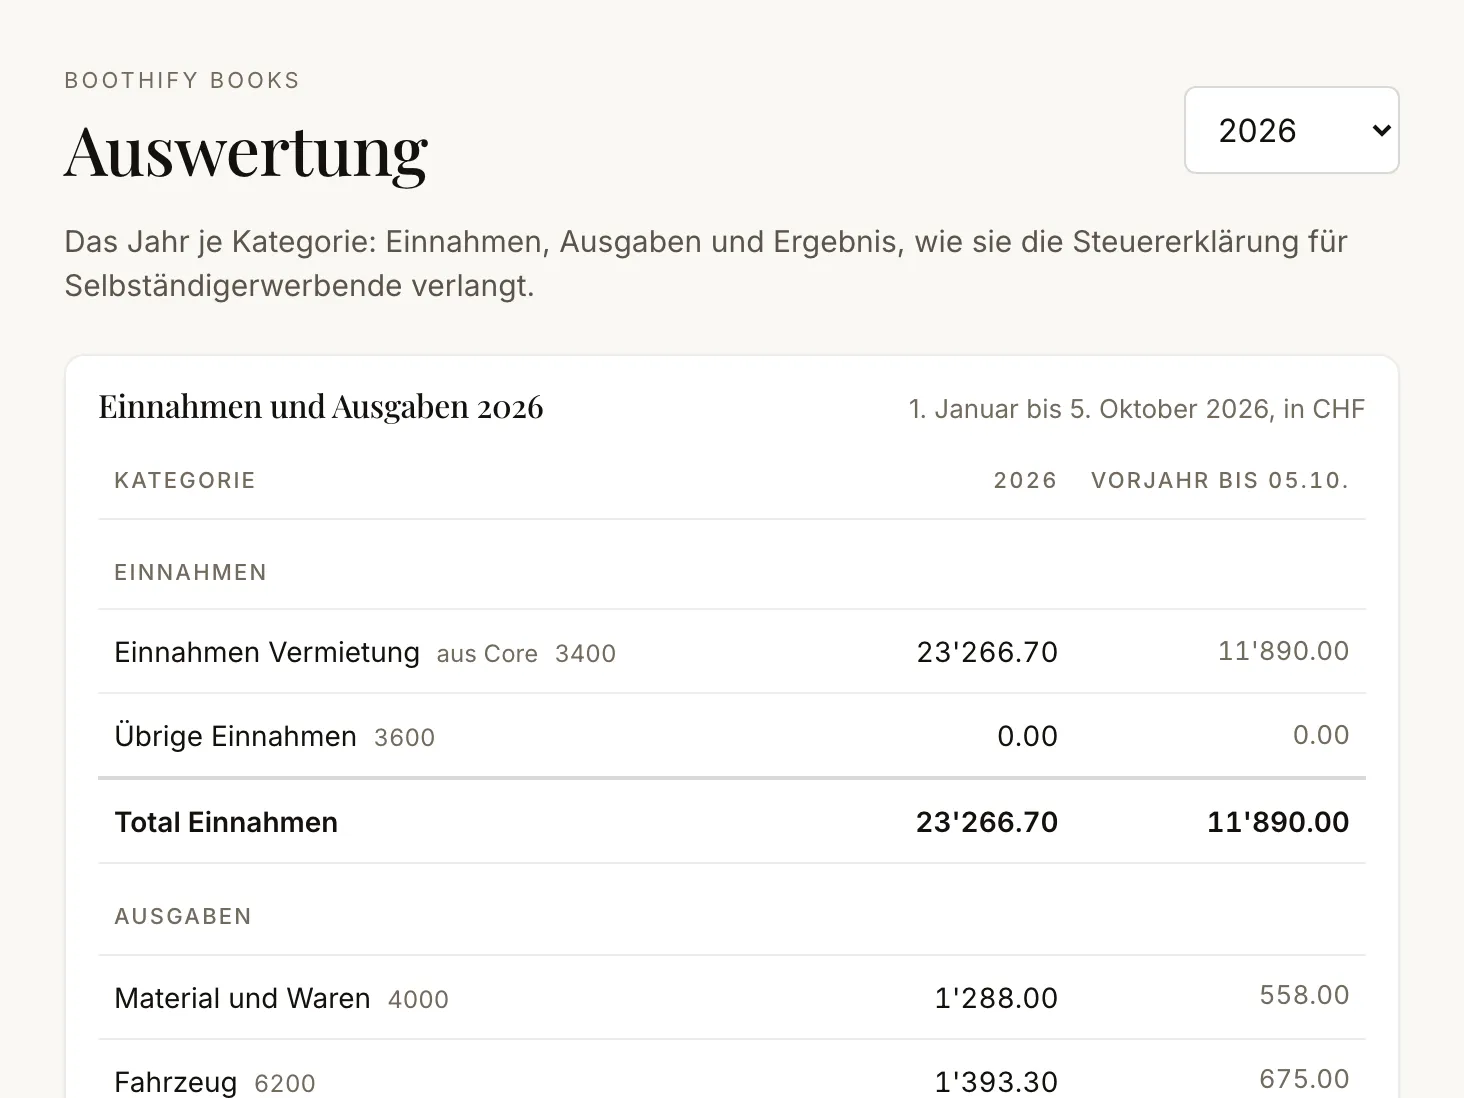Select the 'Einnahmen und Ausgaben 2026' title
Image resolution: width=1464 pixels, height=1098 pixels.
[321, 407]
